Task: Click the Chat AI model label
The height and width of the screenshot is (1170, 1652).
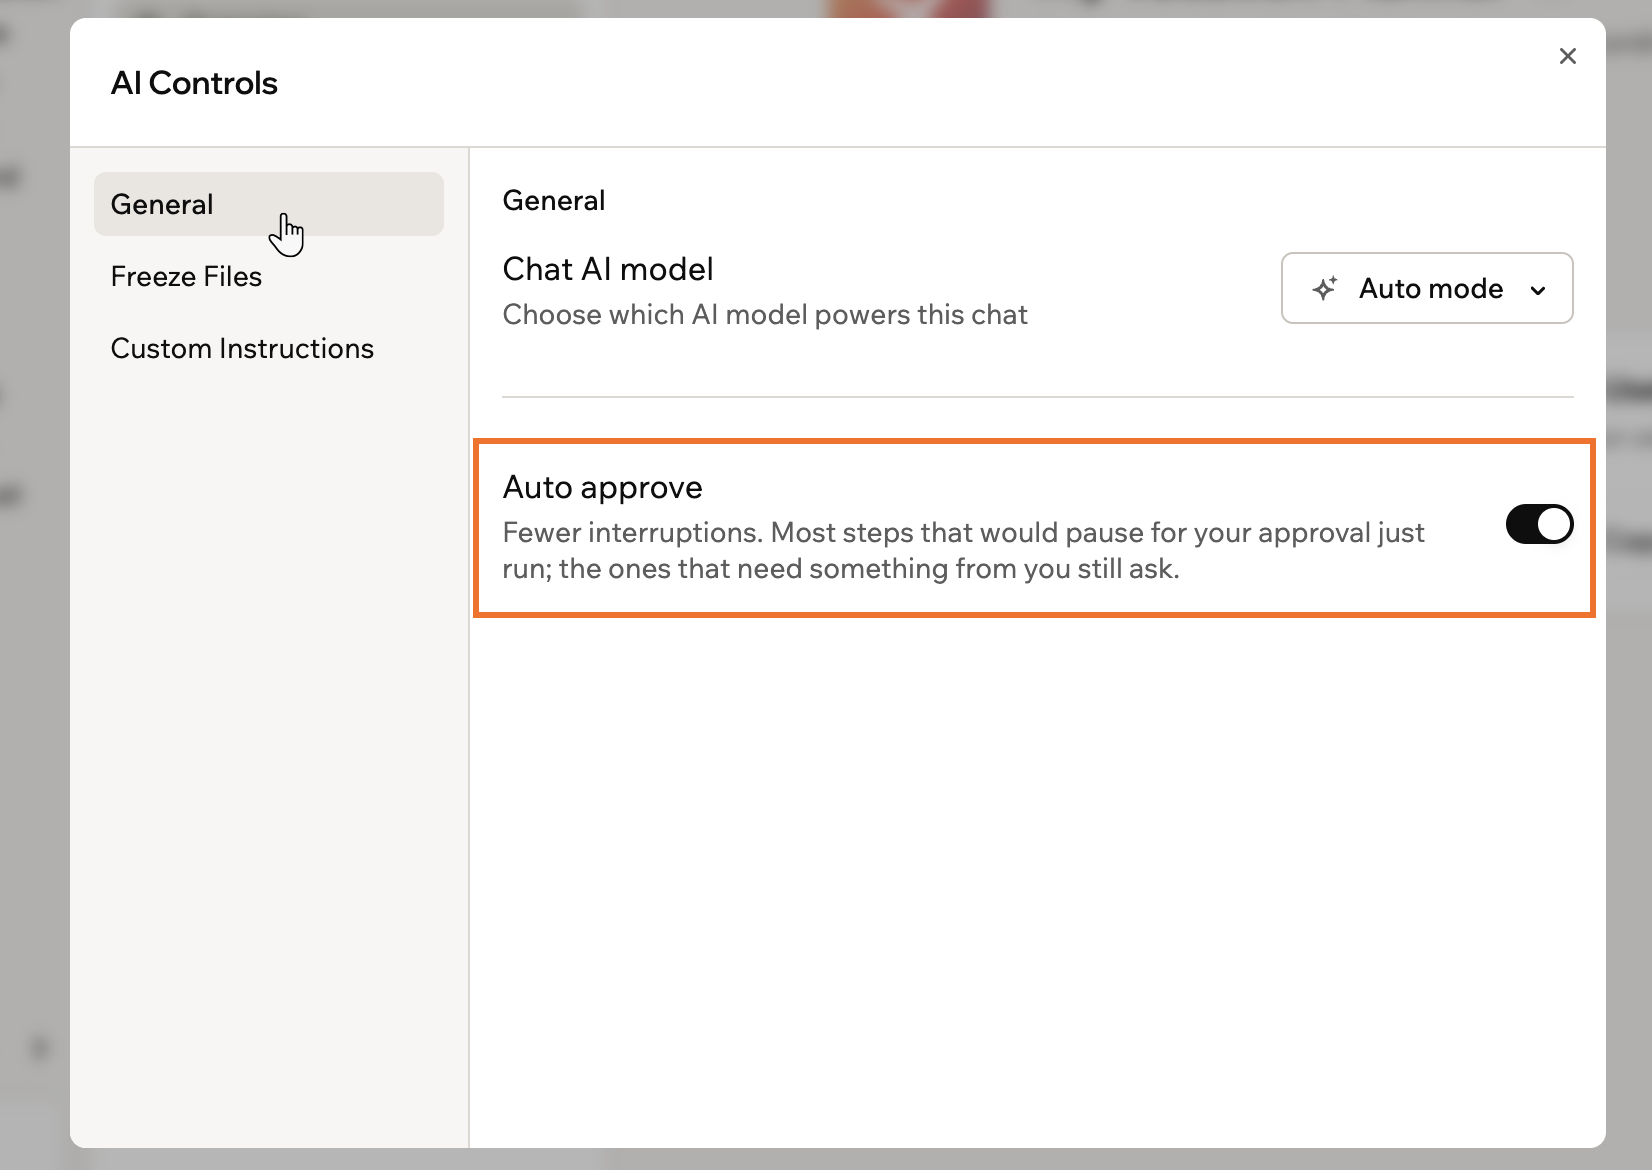Action: coord(608,269)
